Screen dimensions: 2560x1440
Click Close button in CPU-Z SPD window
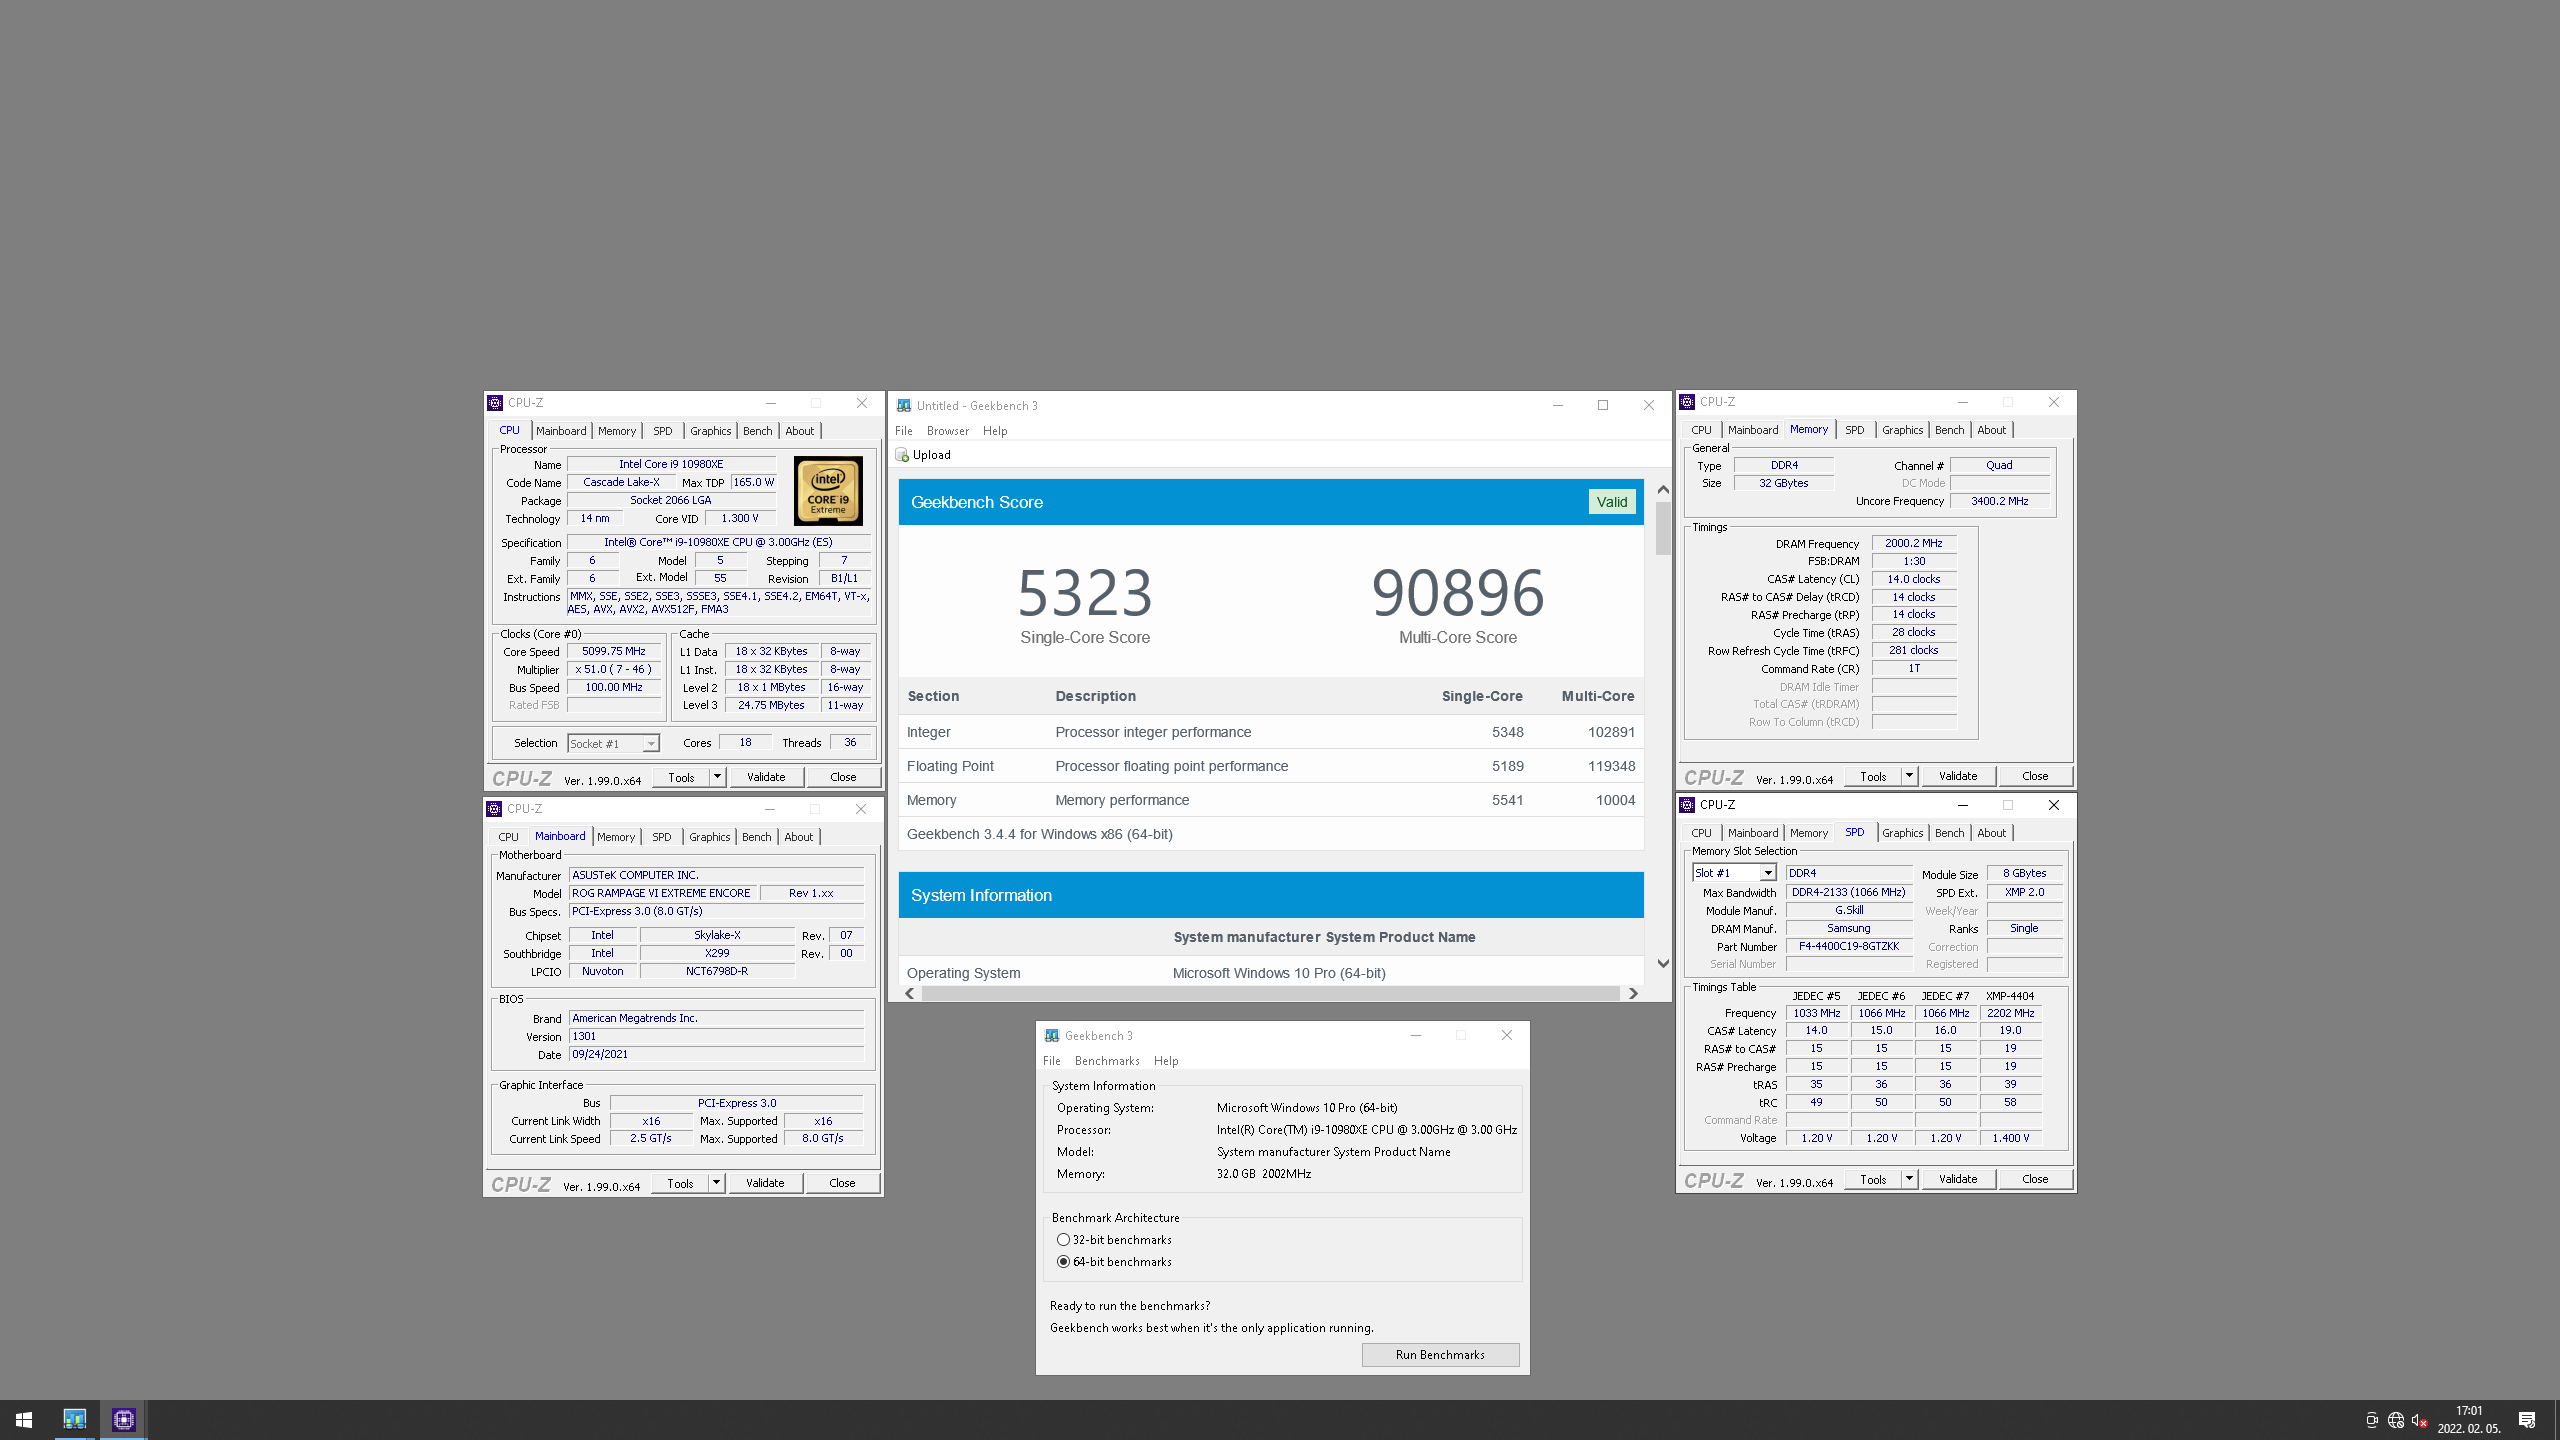(x=2035, y=1179)
